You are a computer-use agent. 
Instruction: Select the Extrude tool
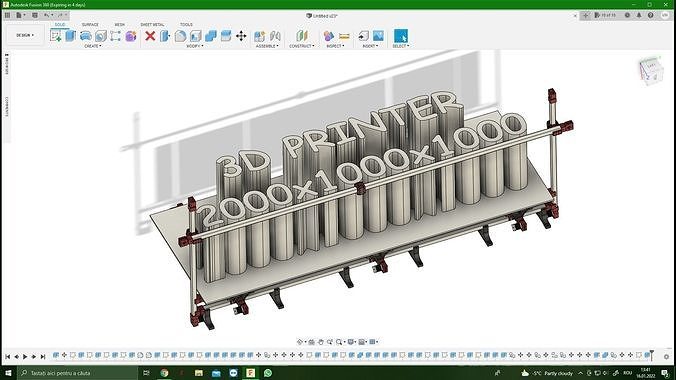click(71, 36)
